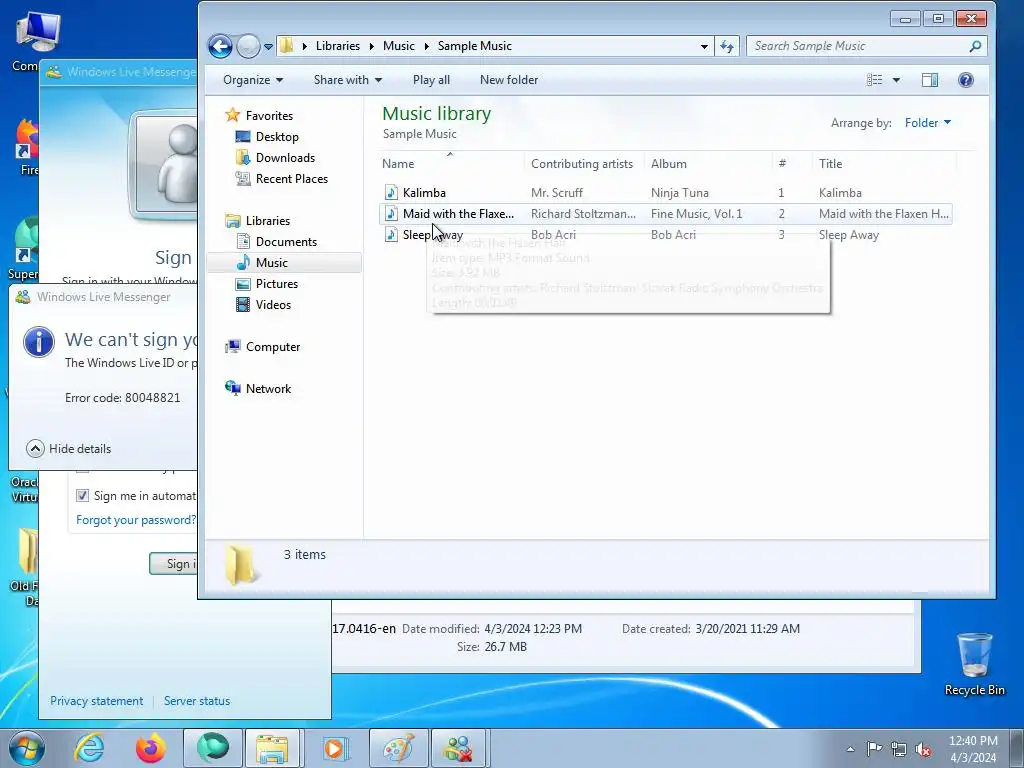Click the search magnifier icon
Image resolution: width=1024 pixels, height=768 pixels.
[x=975, y=46]
